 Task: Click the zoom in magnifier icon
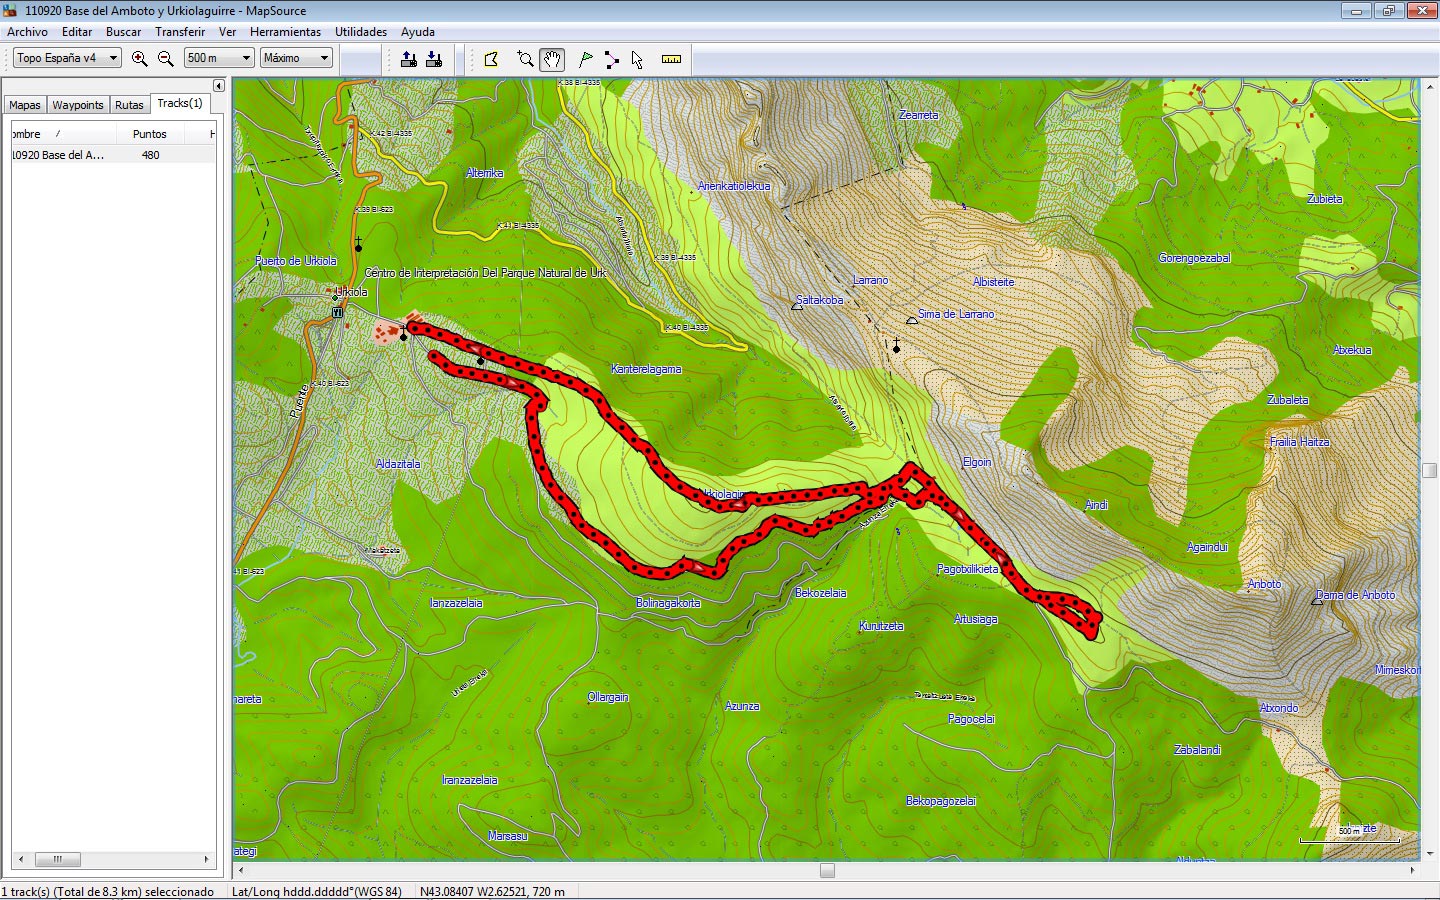pyautogui.click(x=140, y=59)
